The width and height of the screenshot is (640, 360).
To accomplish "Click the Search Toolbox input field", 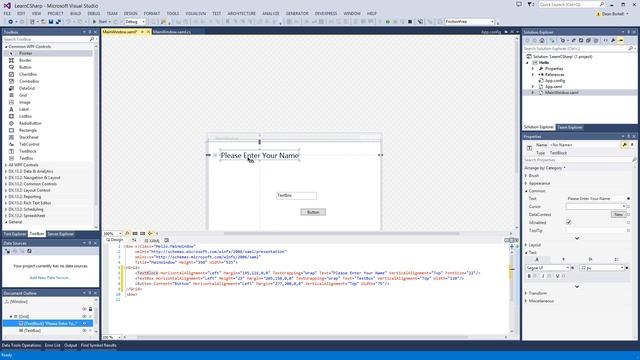I will 46,39.
